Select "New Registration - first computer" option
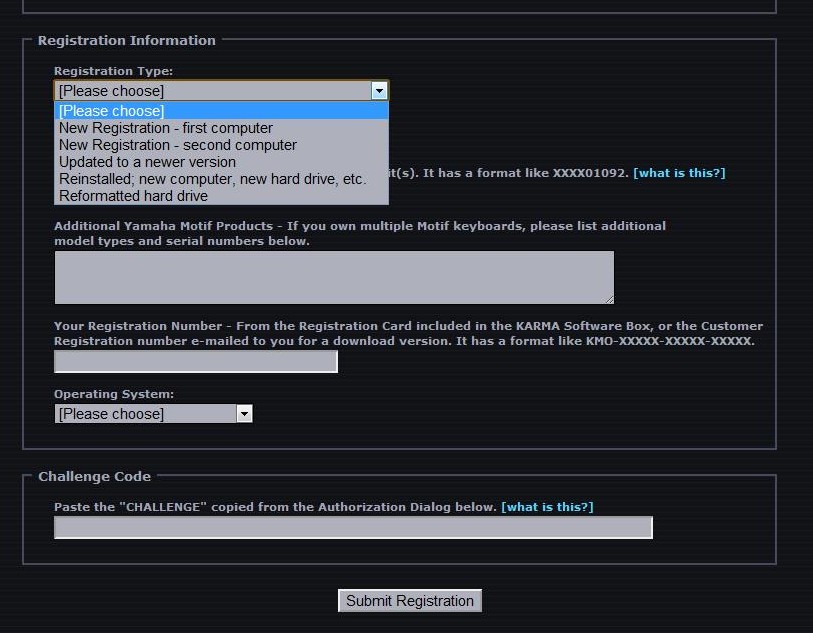This screenshot has width=813, height=633. (165, 128)
